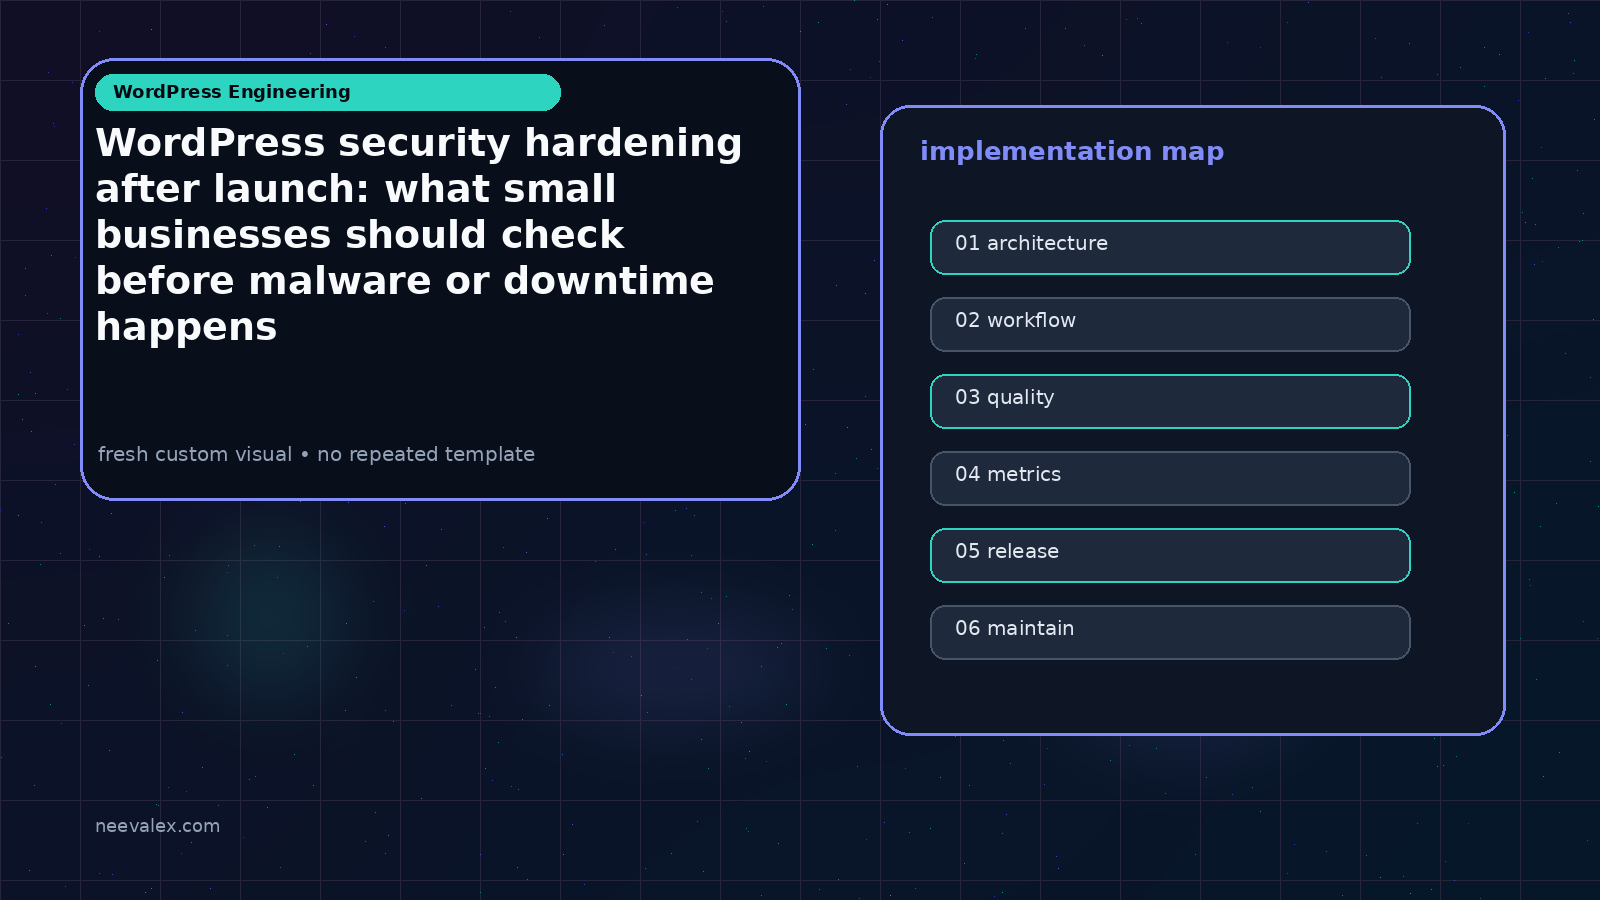Select the 03 quality item

point(1170,401)
